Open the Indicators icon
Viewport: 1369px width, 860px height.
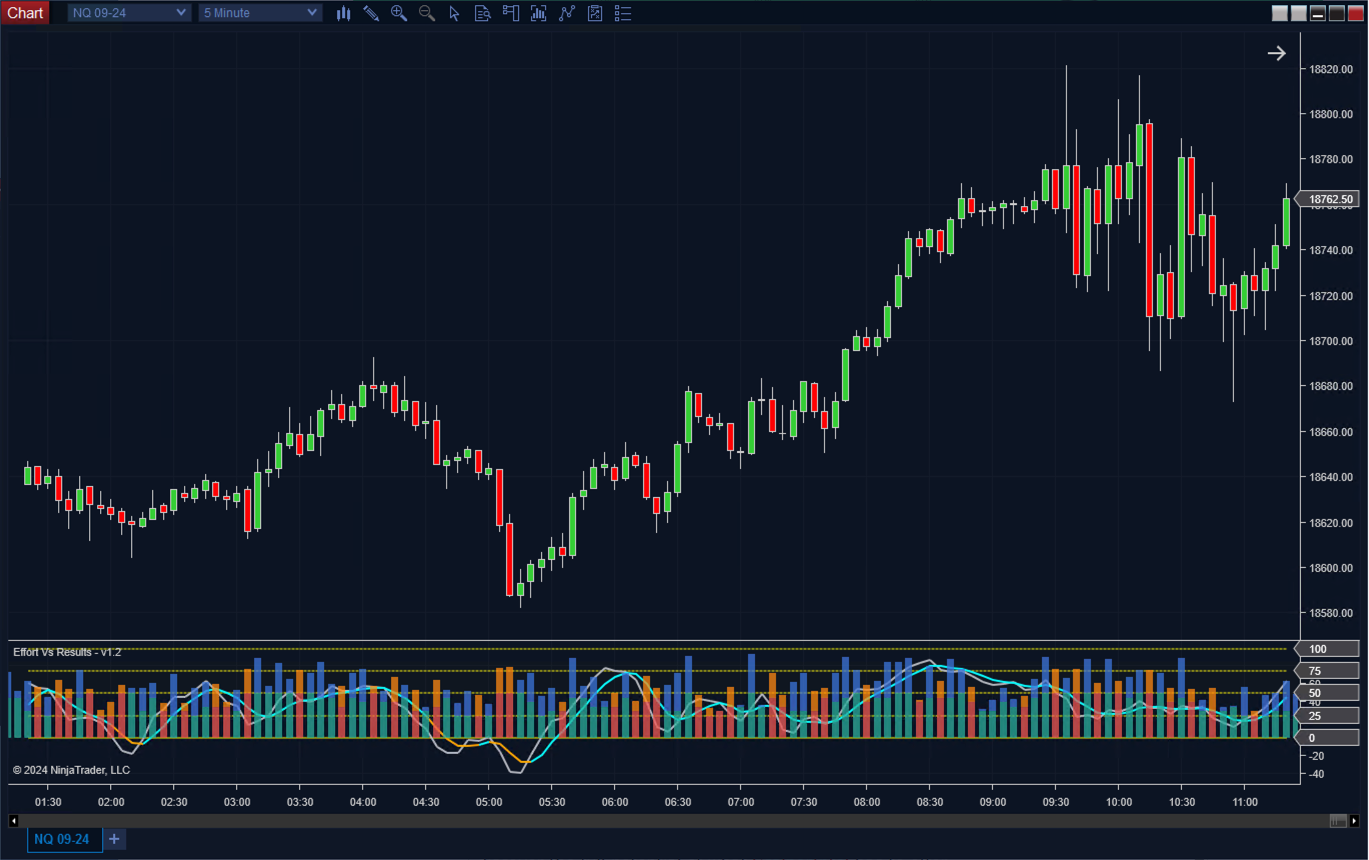point(567,13)
